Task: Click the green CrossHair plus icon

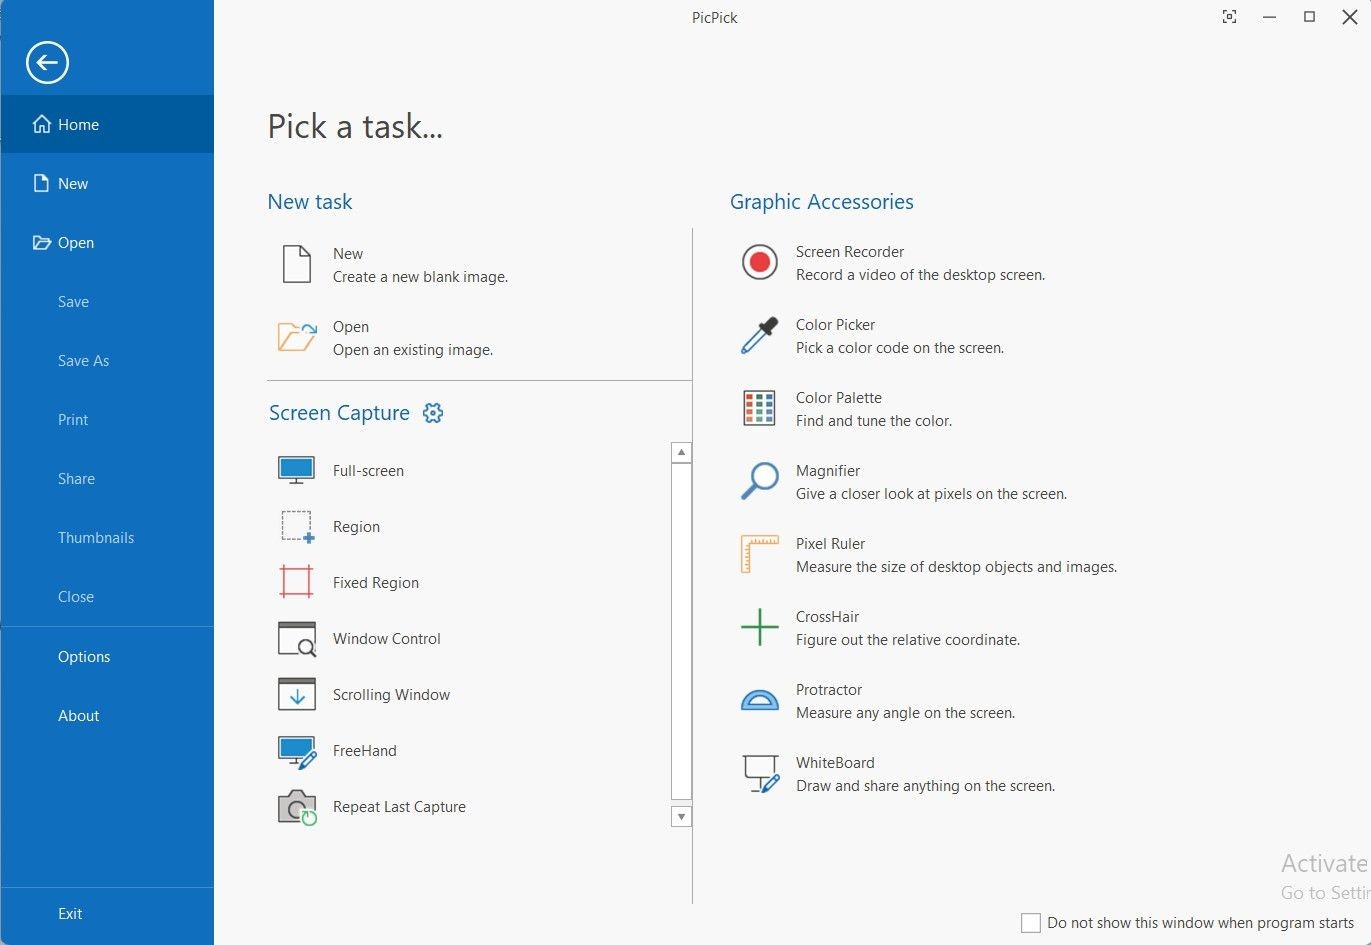Action: [760, 627]
